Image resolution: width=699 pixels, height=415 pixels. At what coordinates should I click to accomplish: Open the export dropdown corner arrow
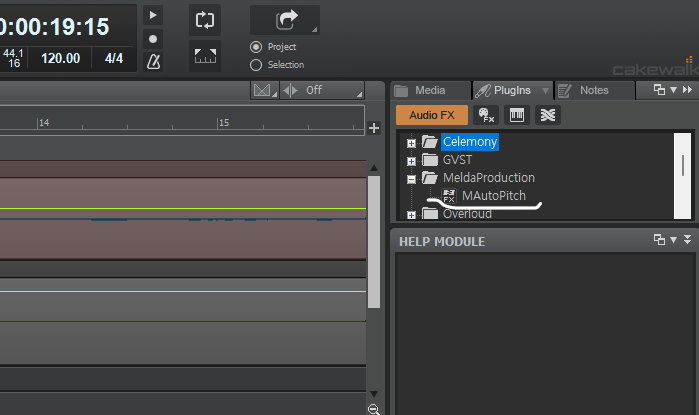pos(314,29)
